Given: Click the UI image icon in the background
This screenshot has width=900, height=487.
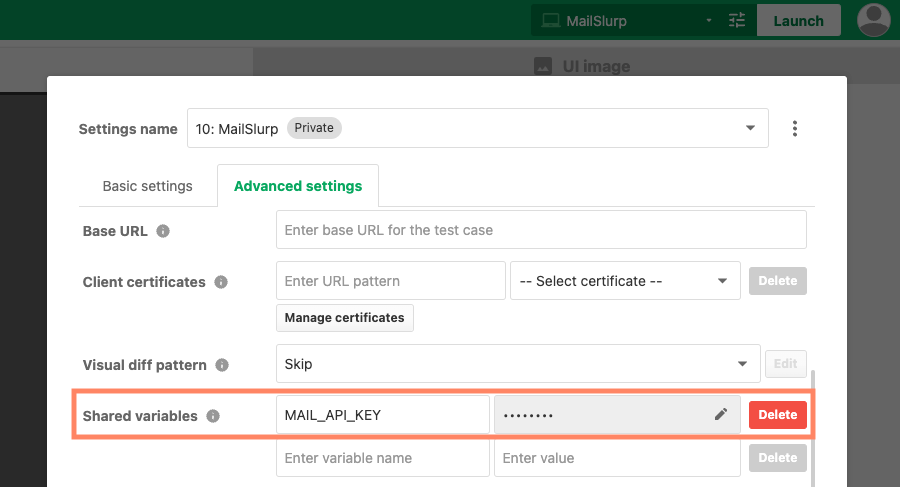Looking at the screenshot, I should (543, 66).
